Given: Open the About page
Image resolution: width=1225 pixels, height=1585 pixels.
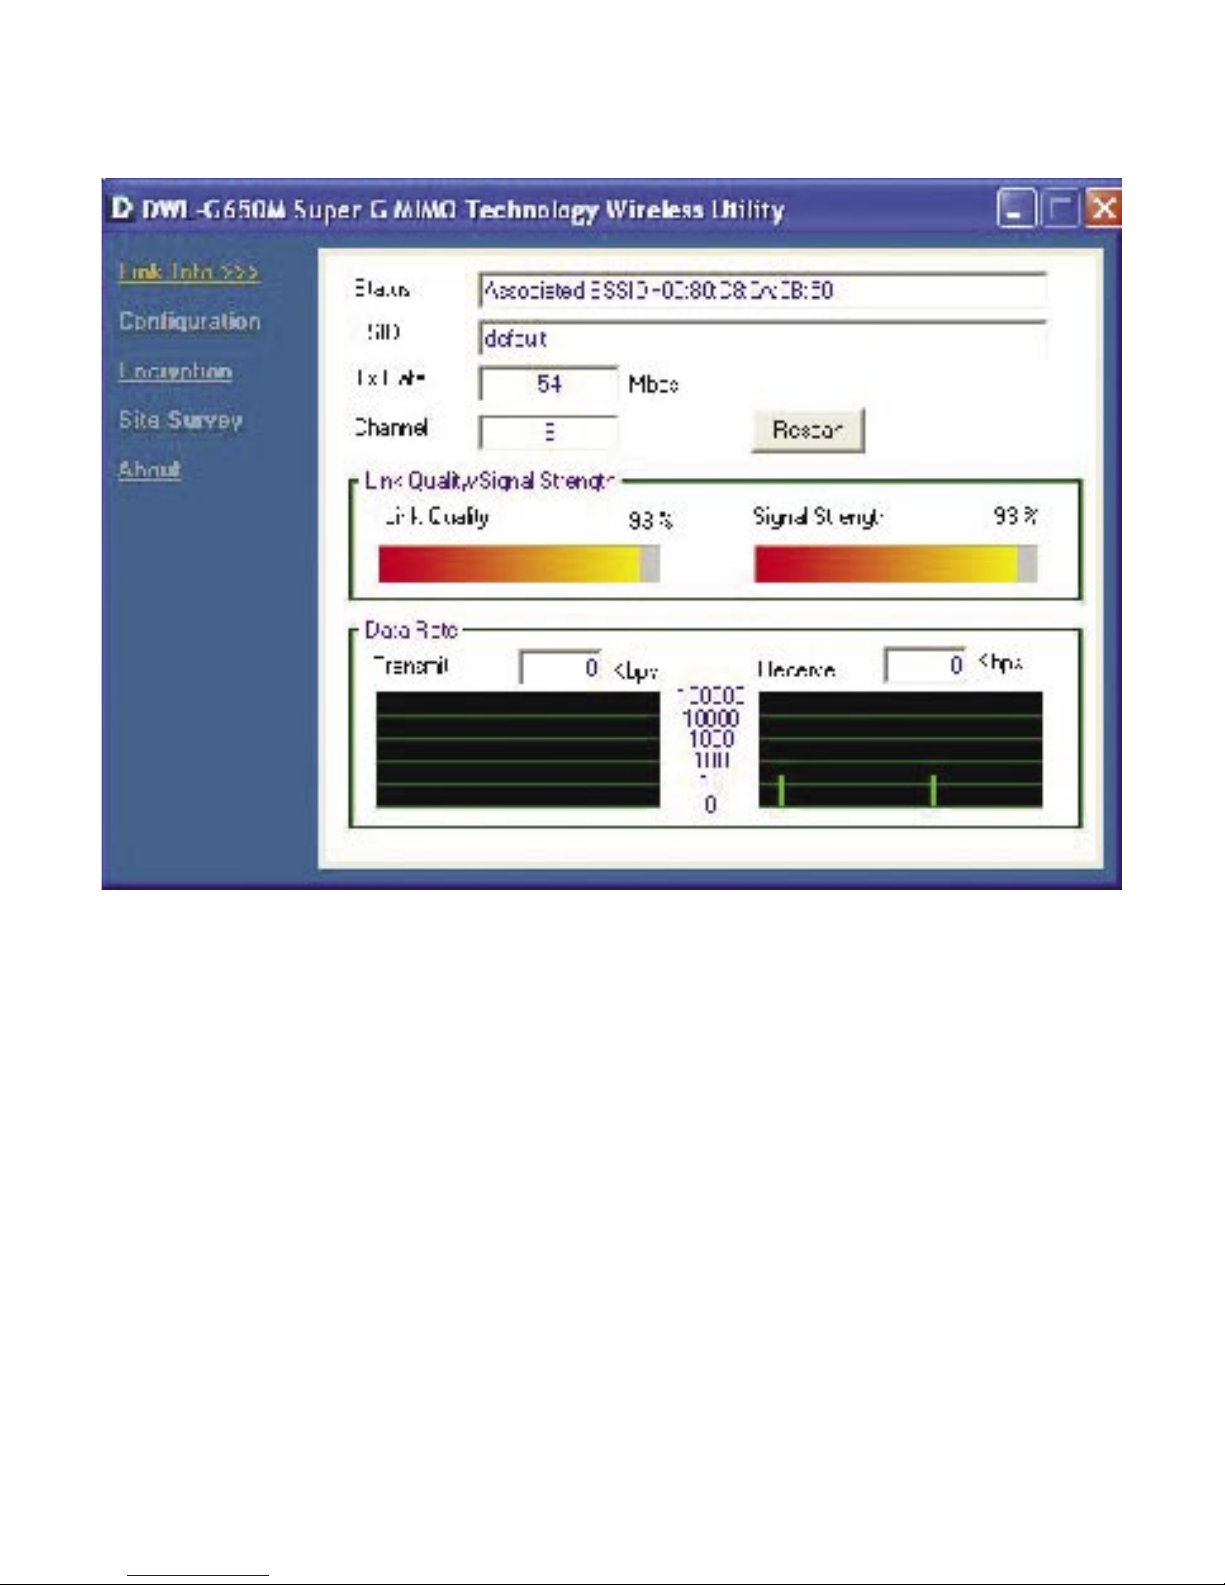Looking at the screenshot, I should [x=149, y=469].
